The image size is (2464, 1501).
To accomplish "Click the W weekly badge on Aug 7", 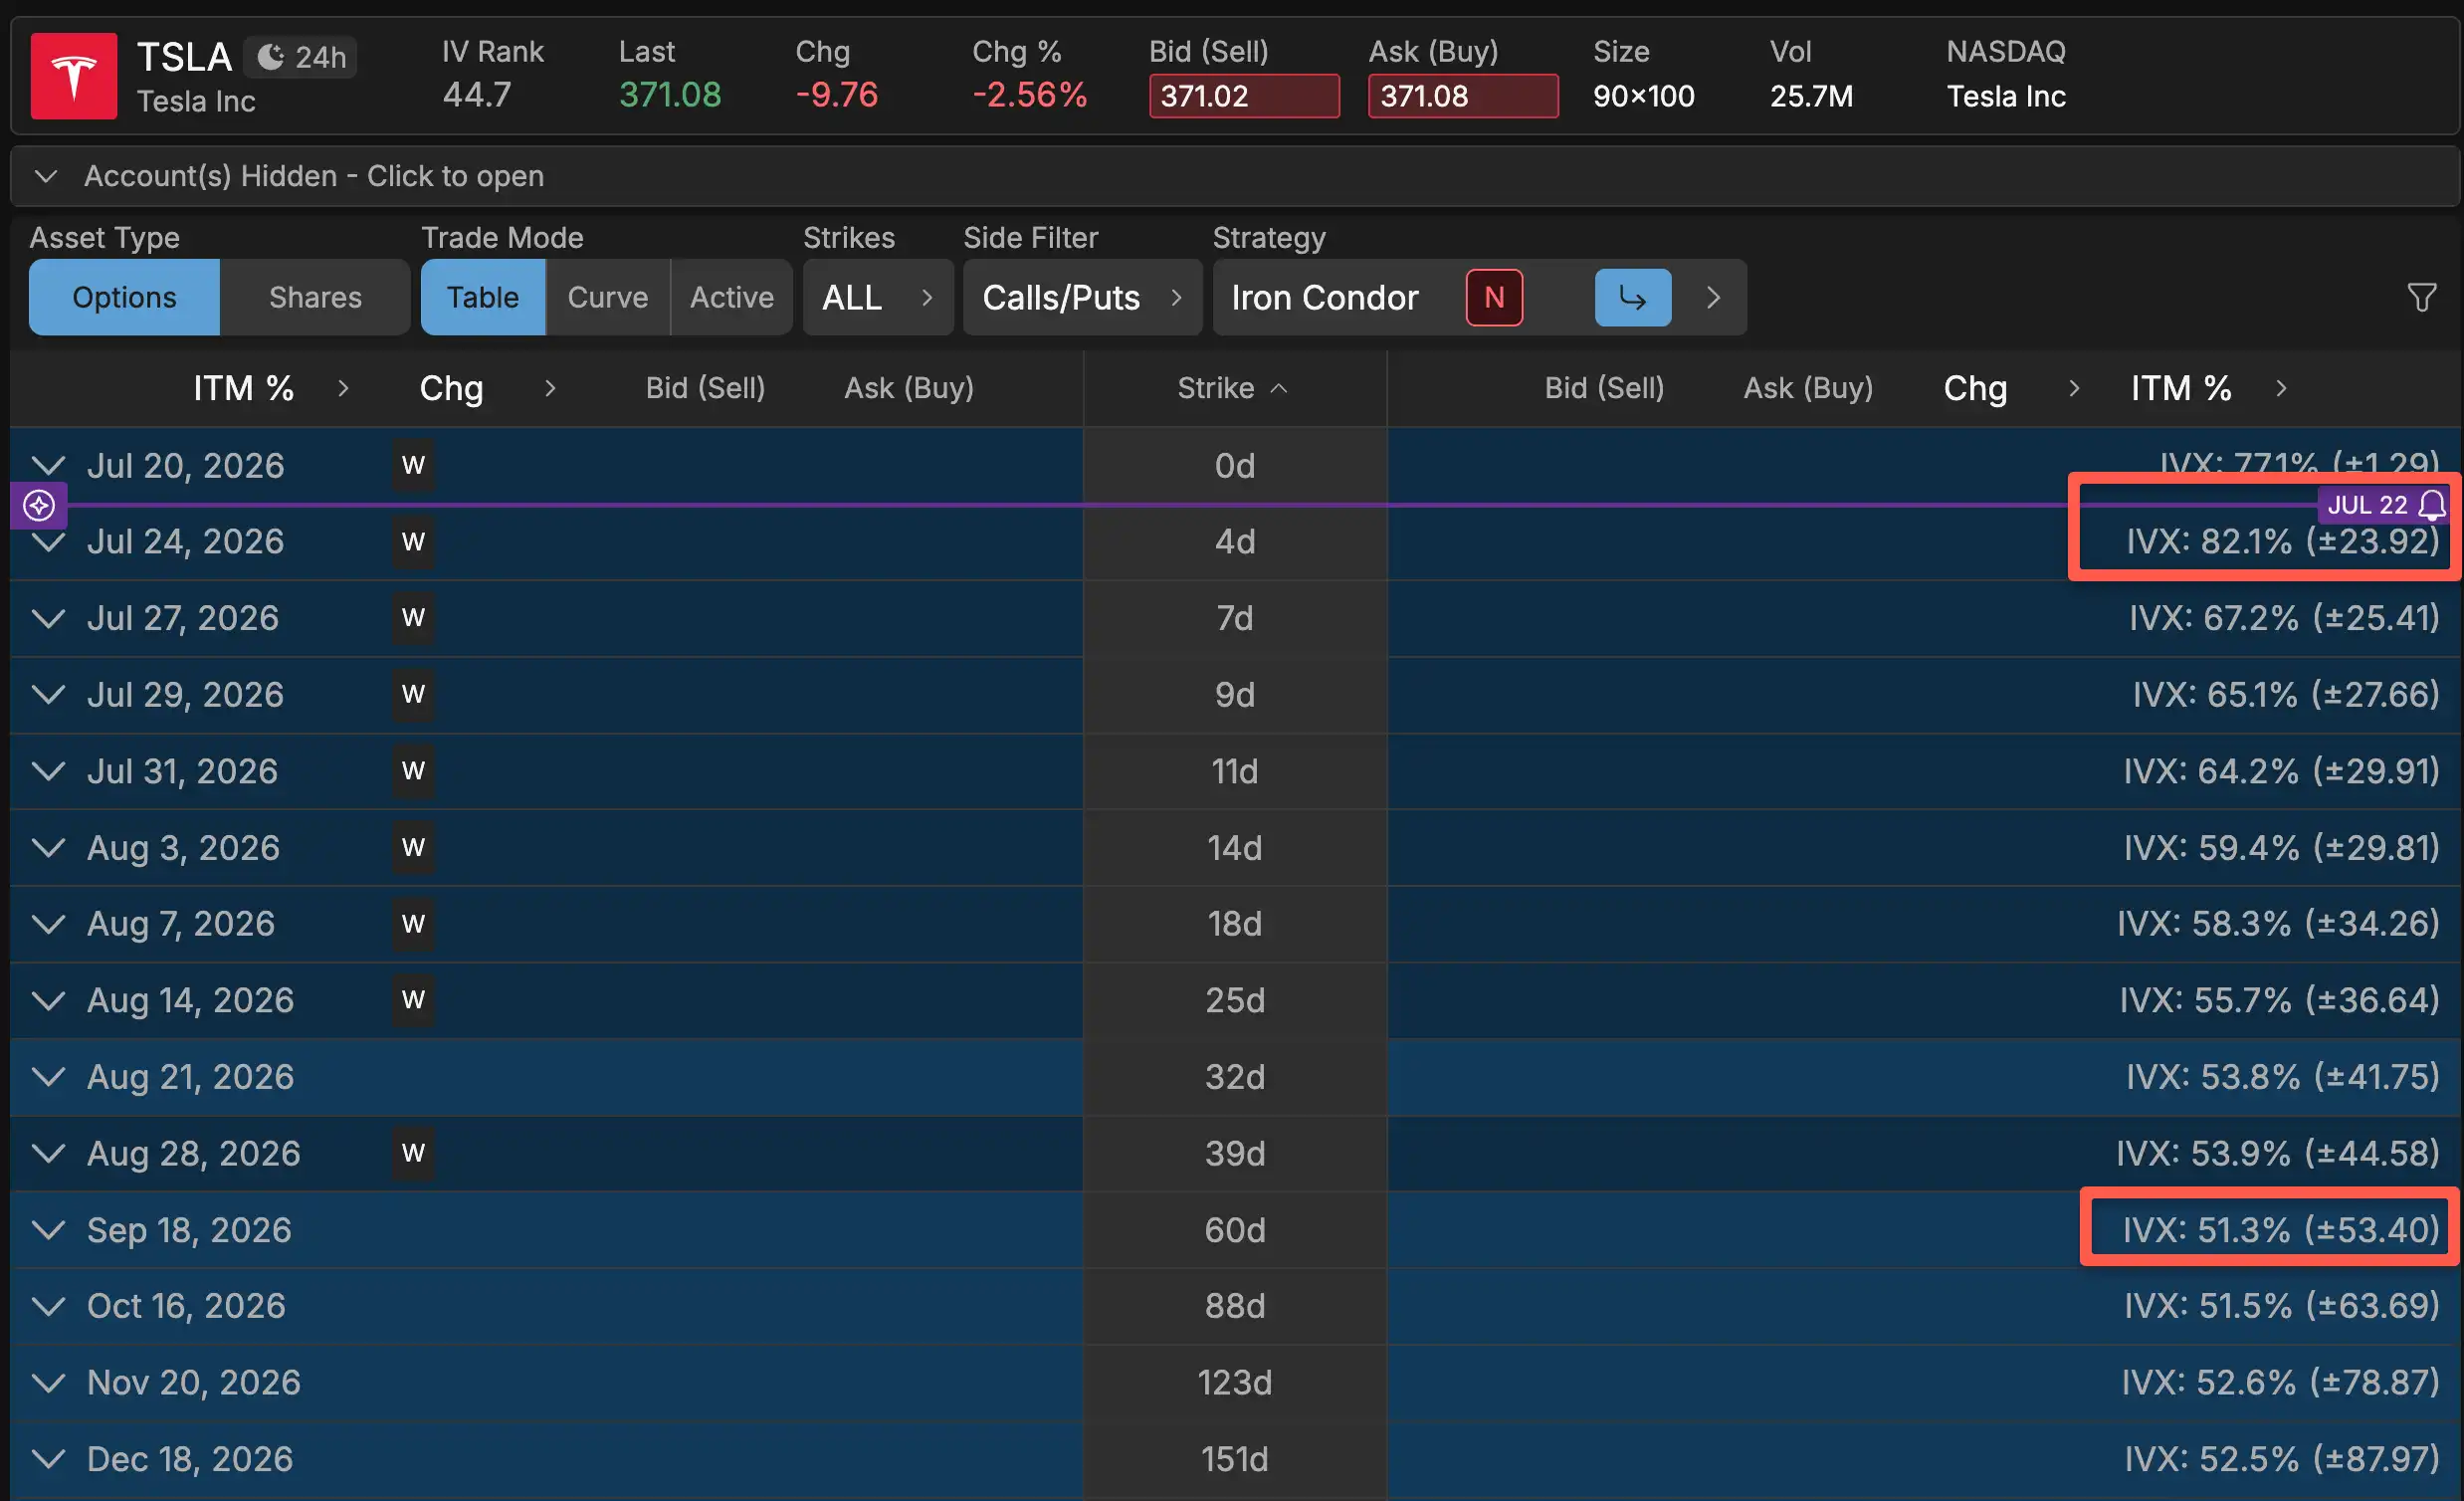I will click(413, 923).
